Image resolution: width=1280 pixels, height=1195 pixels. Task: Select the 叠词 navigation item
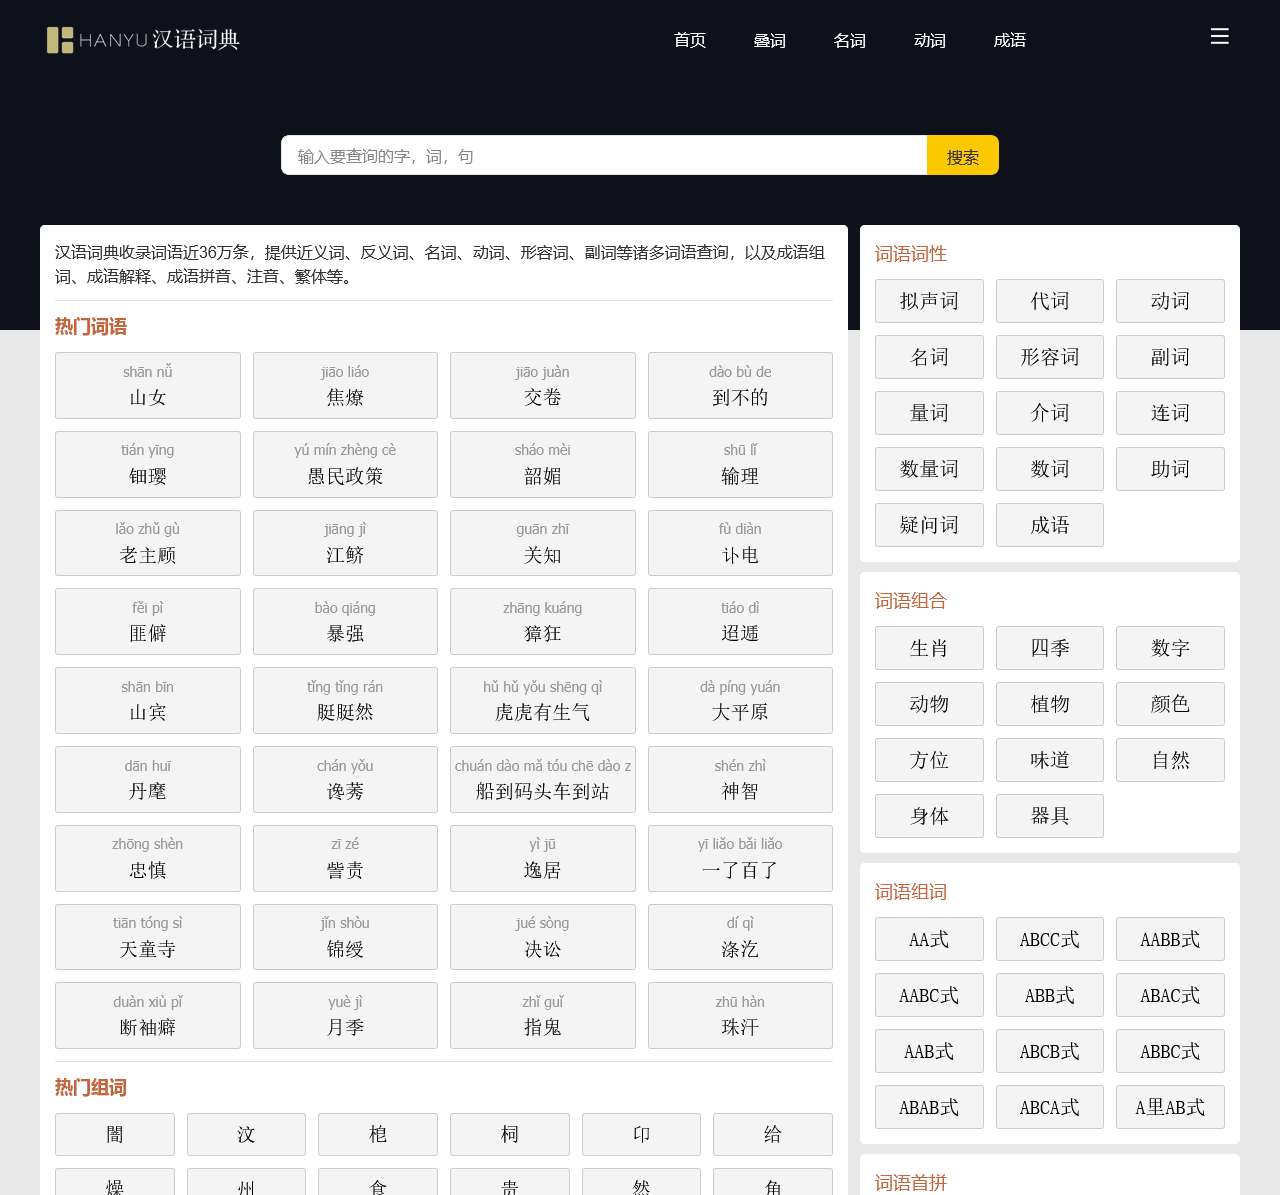coord(769,40)
